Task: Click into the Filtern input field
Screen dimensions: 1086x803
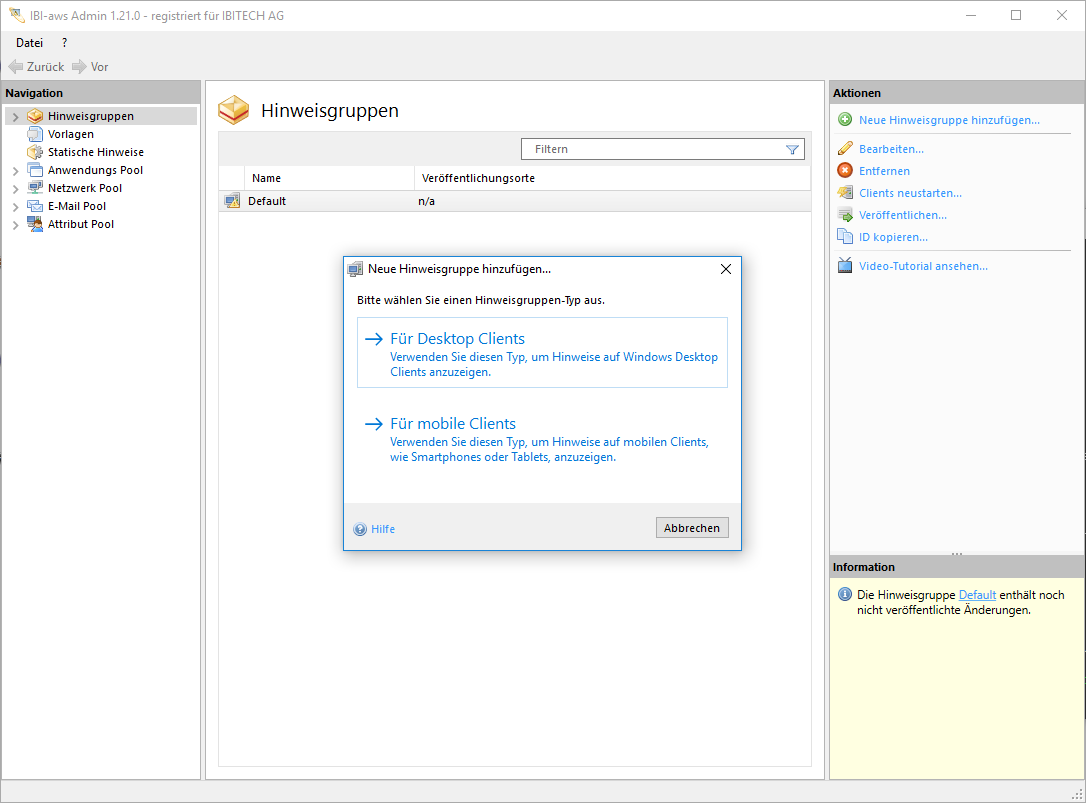Action: pos(655,149)
